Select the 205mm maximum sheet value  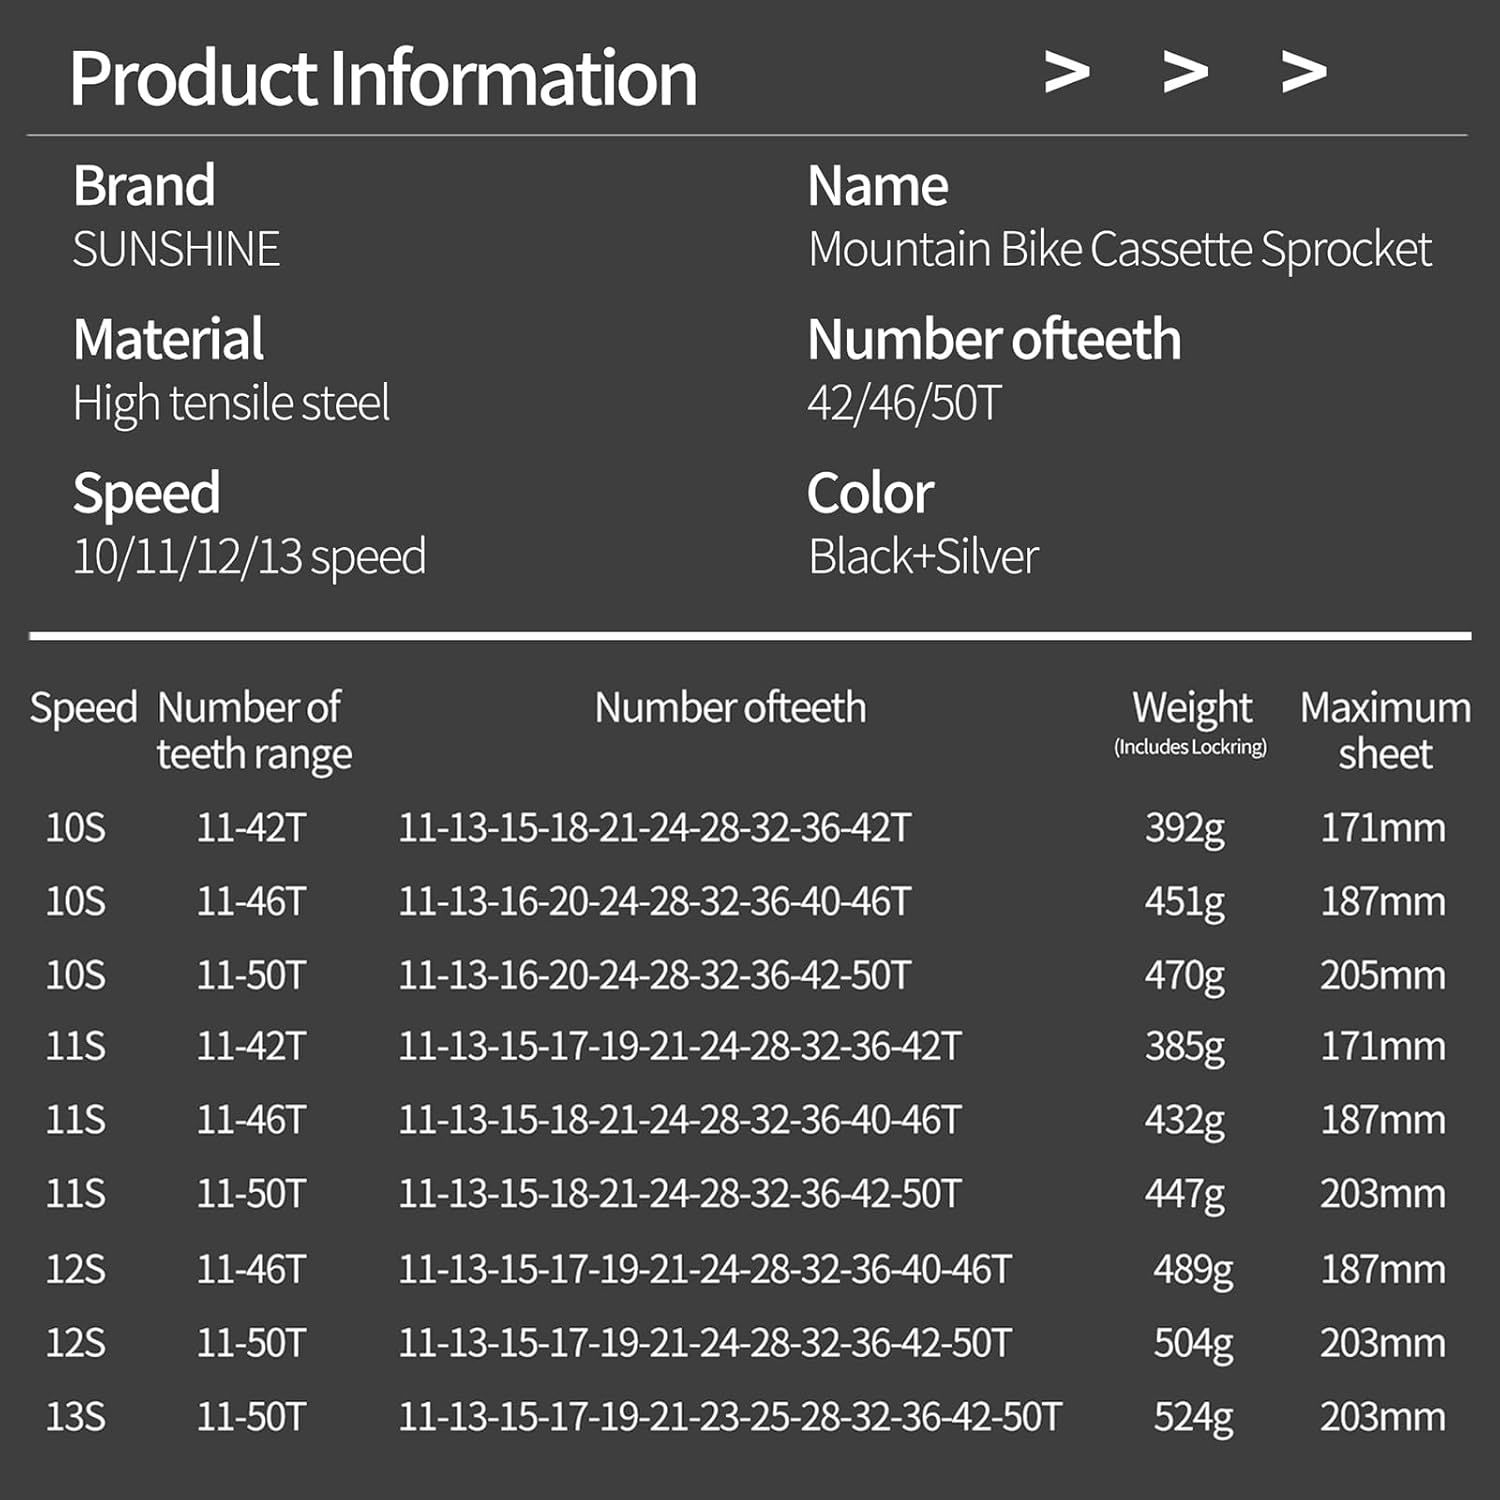(x=1383, y=975)
